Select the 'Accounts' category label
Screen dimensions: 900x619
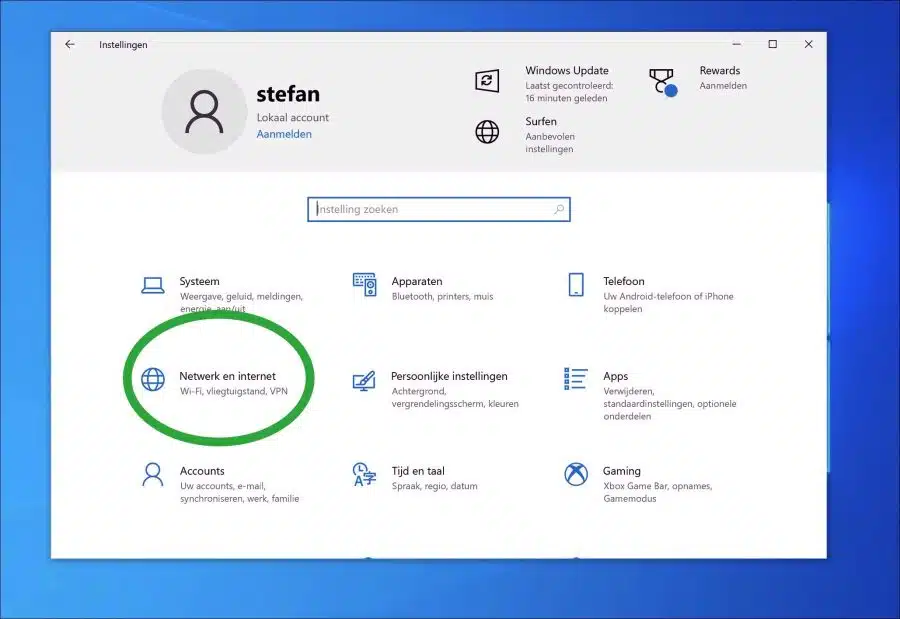click(202, 471)
